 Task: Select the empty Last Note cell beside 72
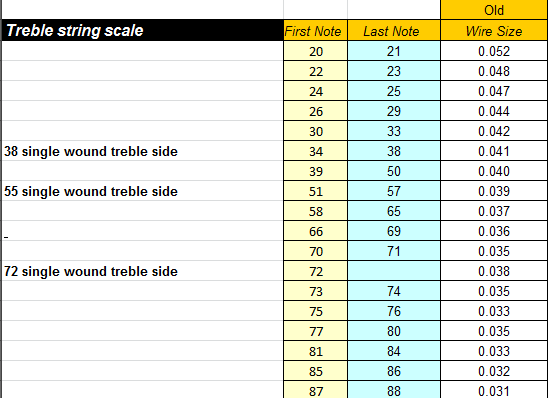[x=394, y=271]
